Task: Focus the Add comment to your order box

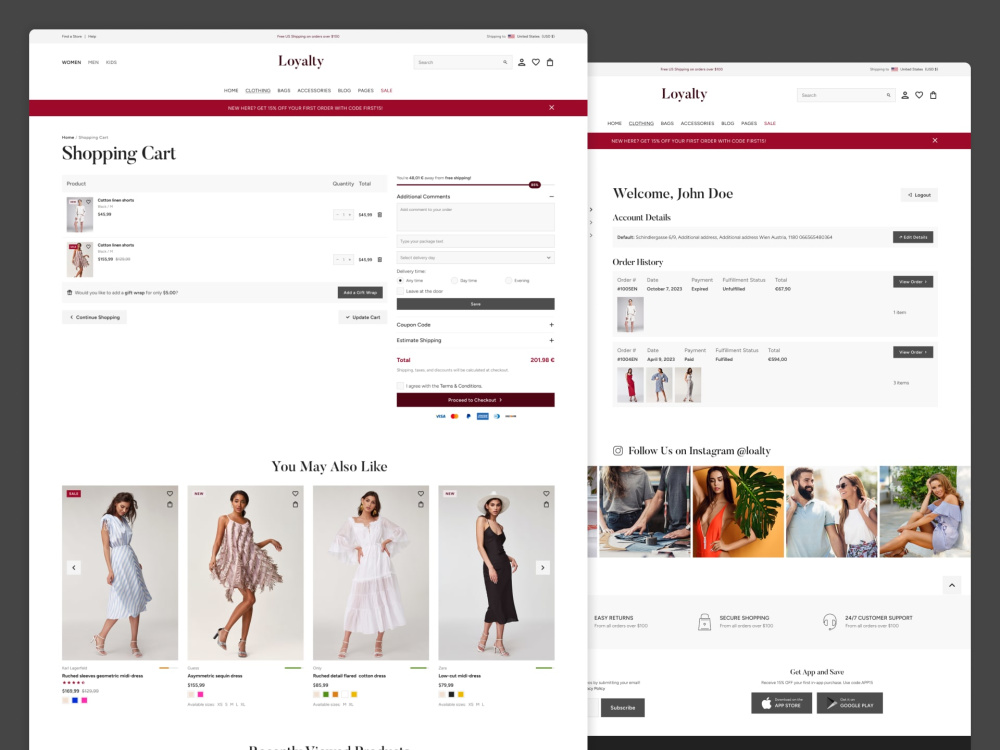Action: [x=475, y=217]
